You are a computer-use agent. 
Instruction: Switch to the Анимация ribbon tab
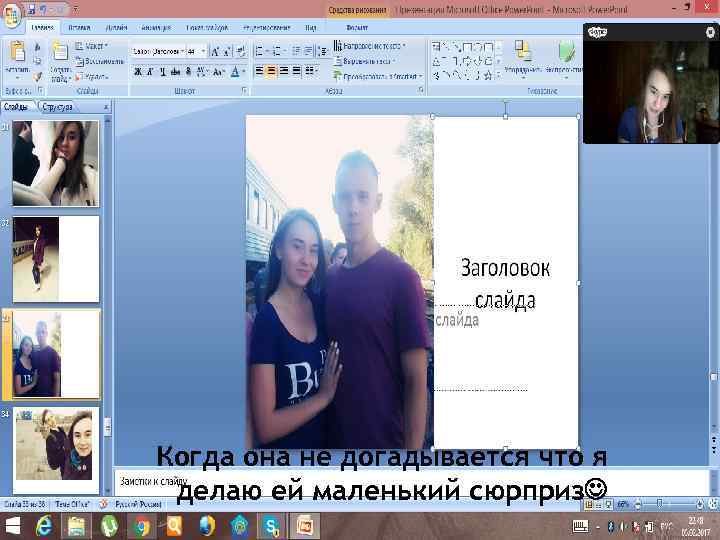(156, 28)
